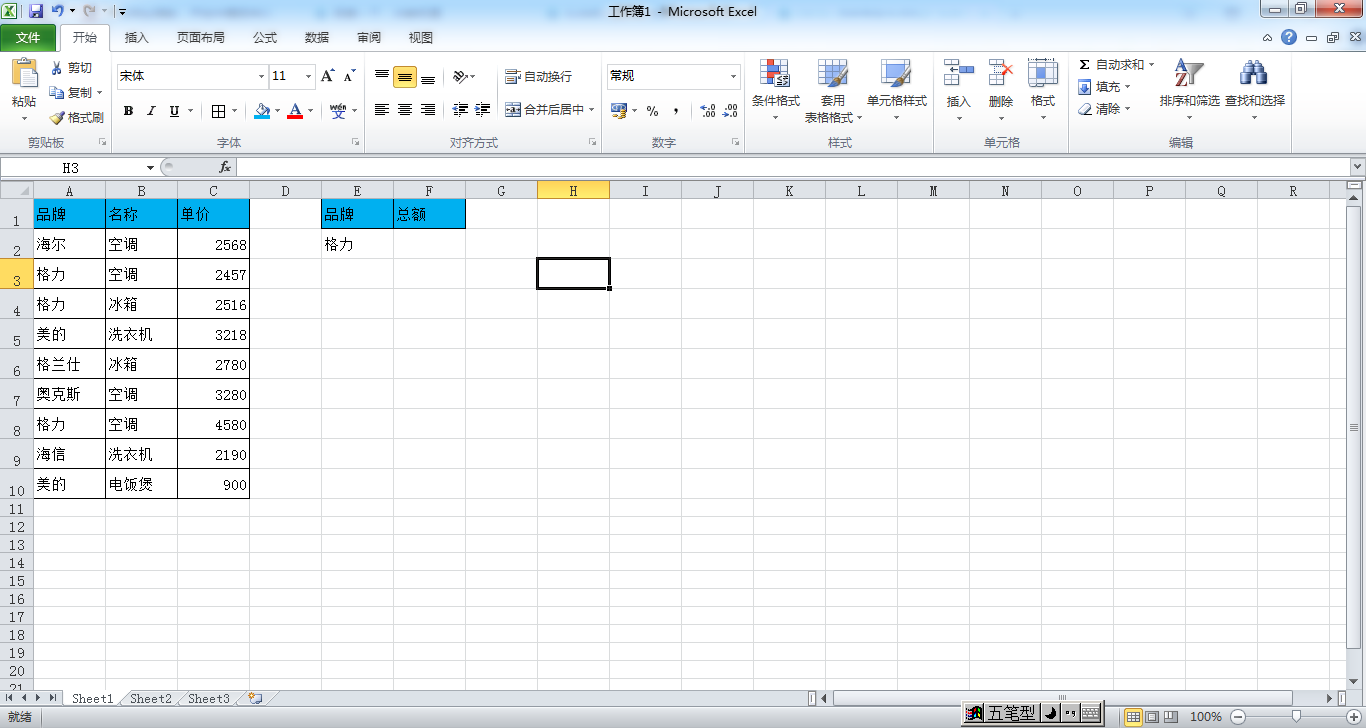Open Cell Styles (单元格样式)

pyautogui.click(x=896, y=91)
